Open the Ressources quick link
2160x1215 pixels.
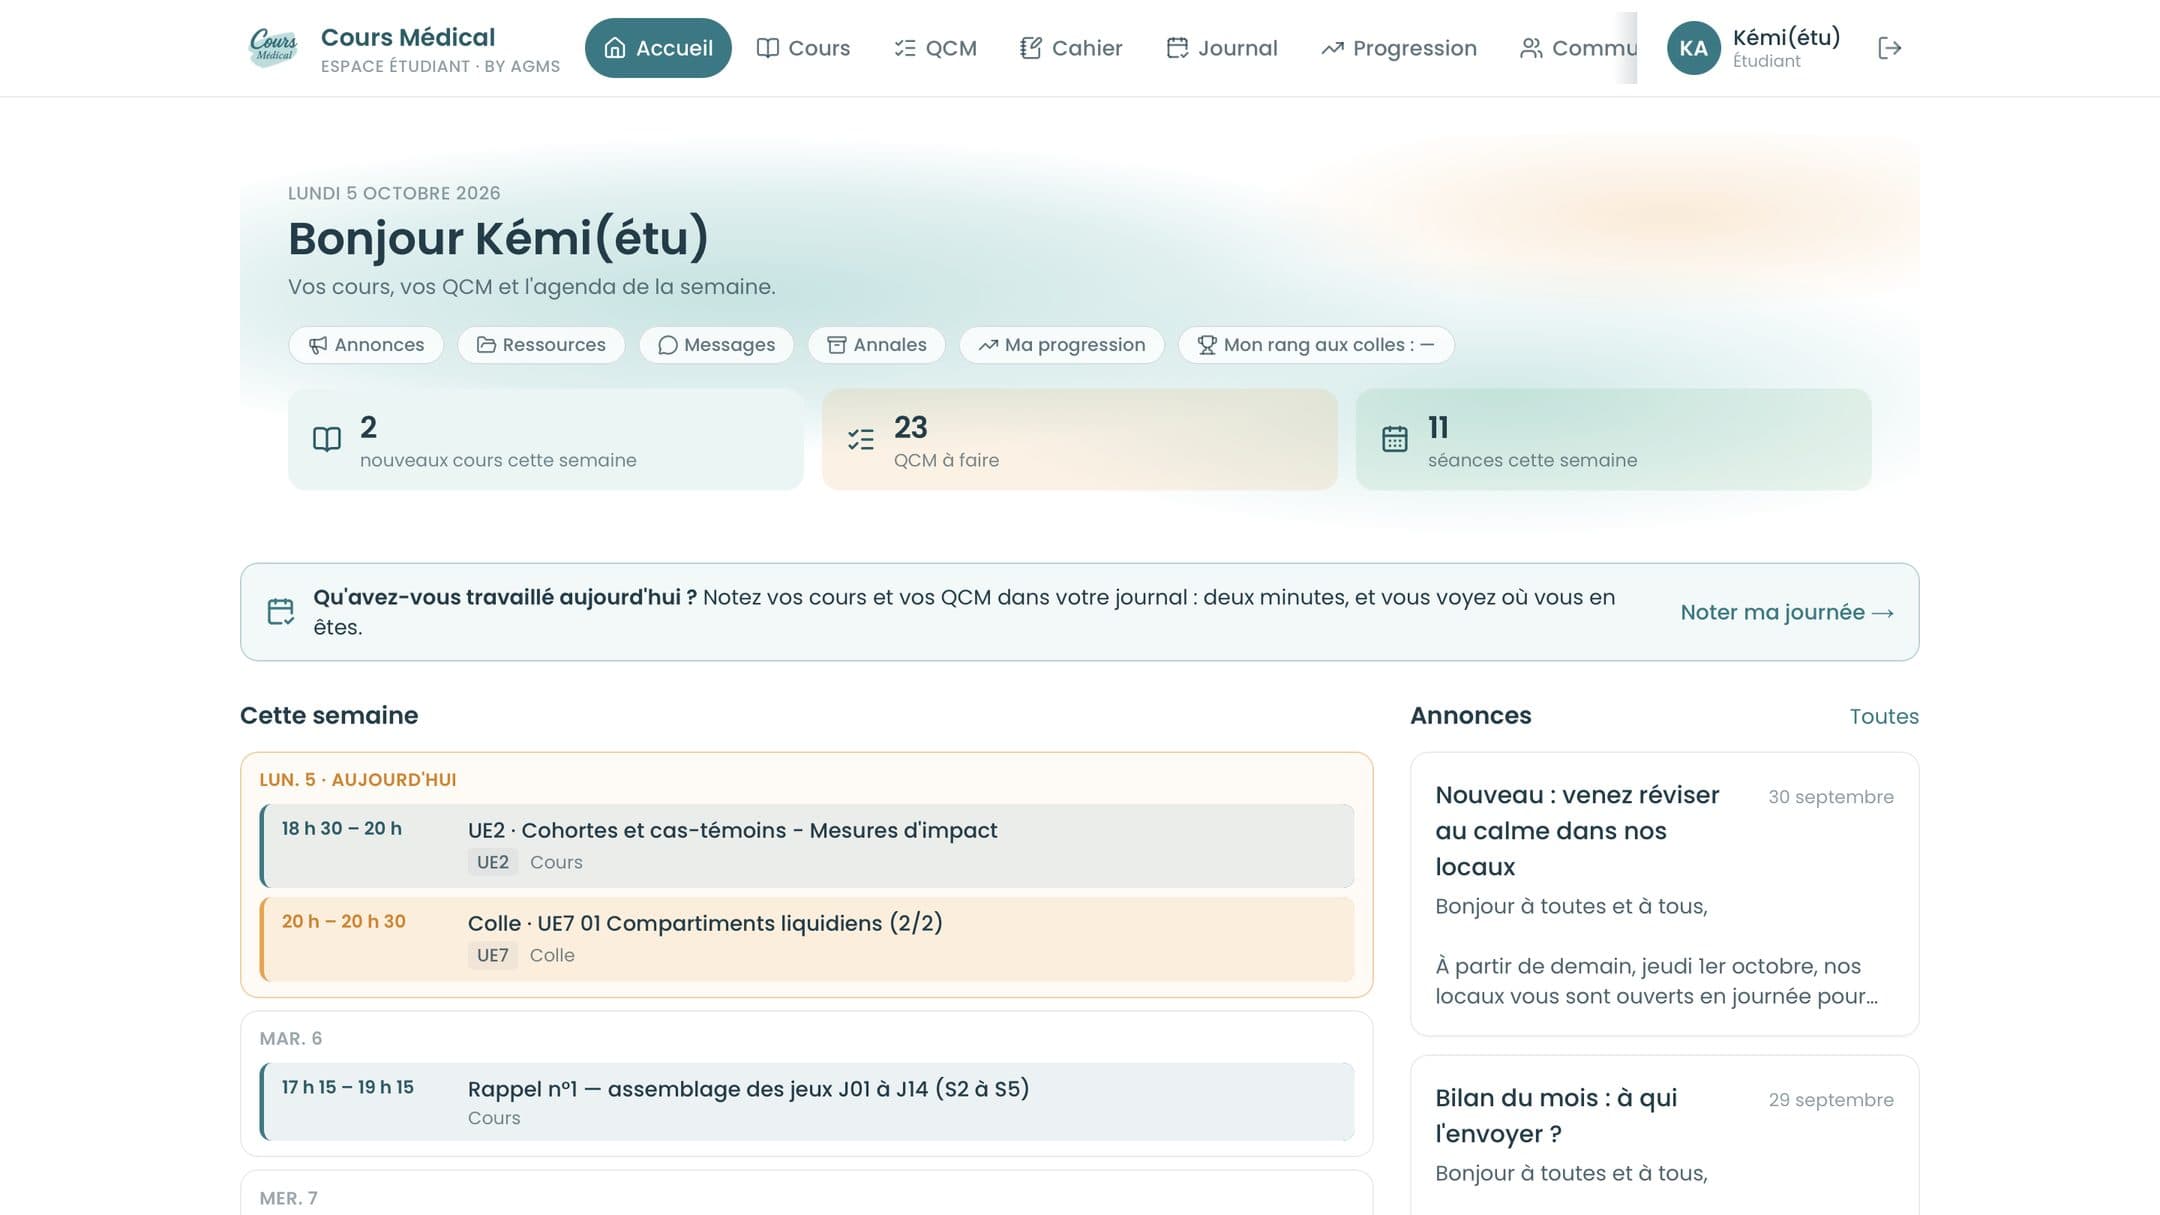(541, 345)
